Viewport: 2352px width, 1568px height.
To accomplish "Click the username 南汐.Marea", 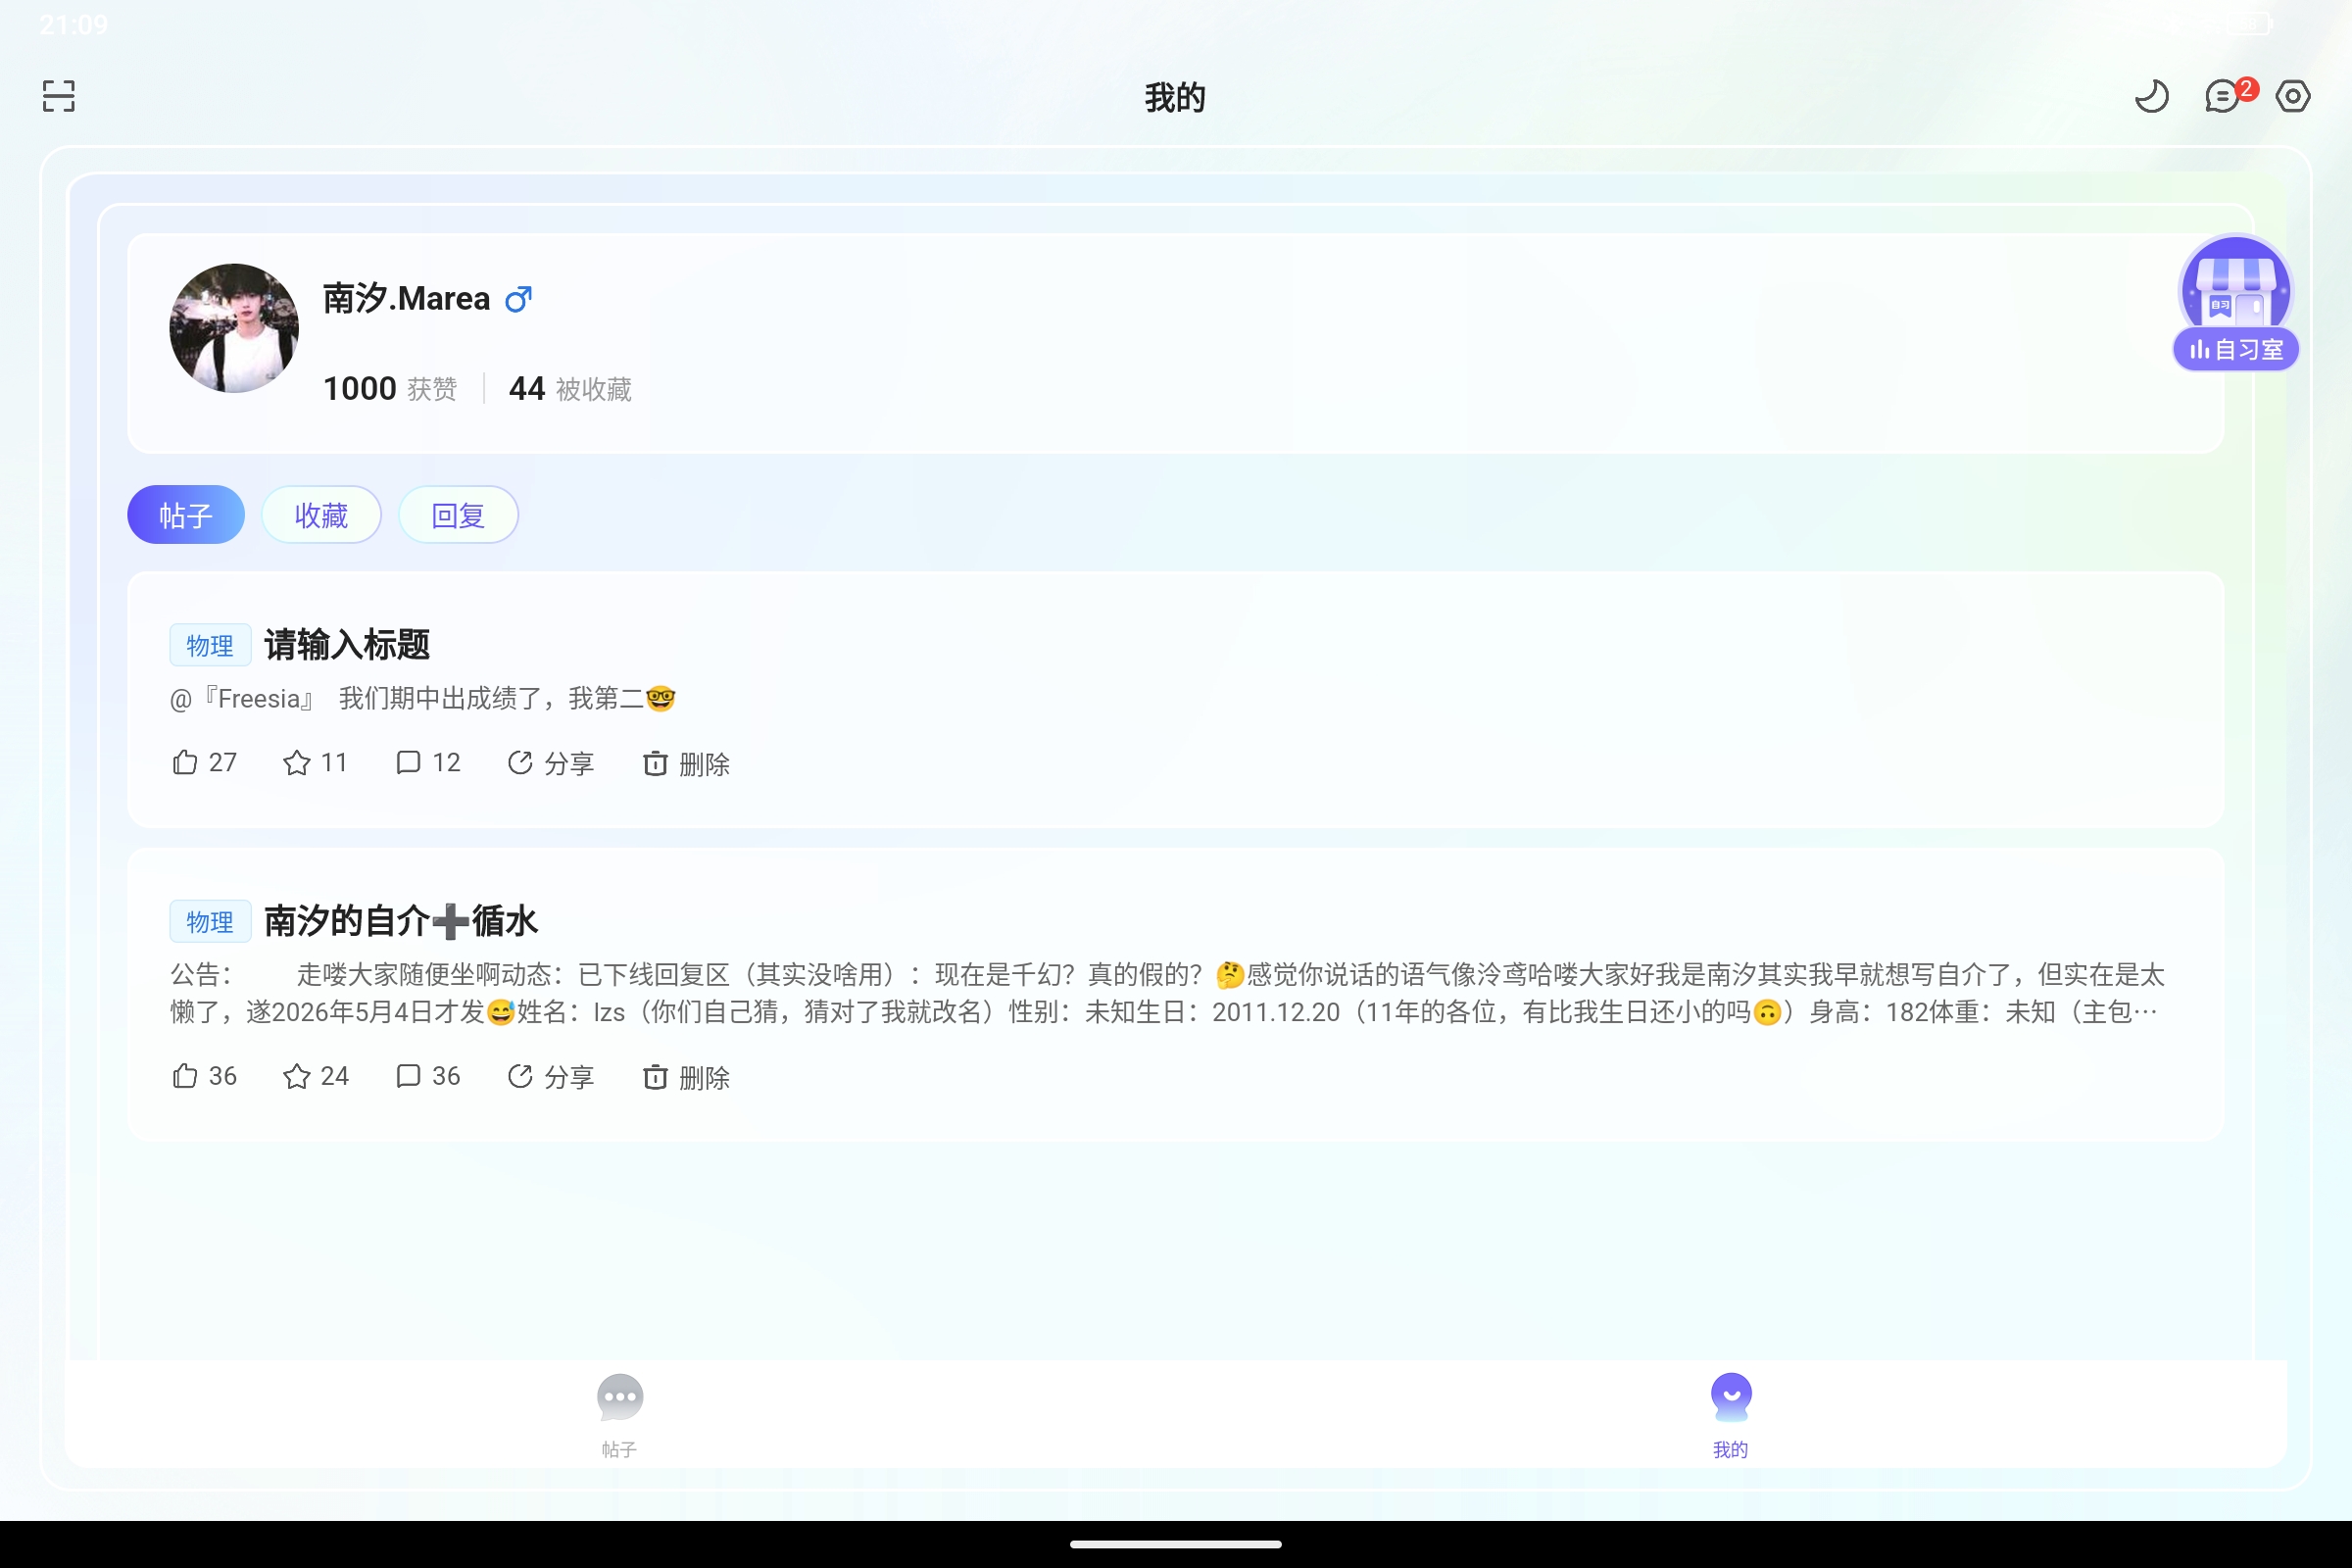I will [x=406, y=298].
